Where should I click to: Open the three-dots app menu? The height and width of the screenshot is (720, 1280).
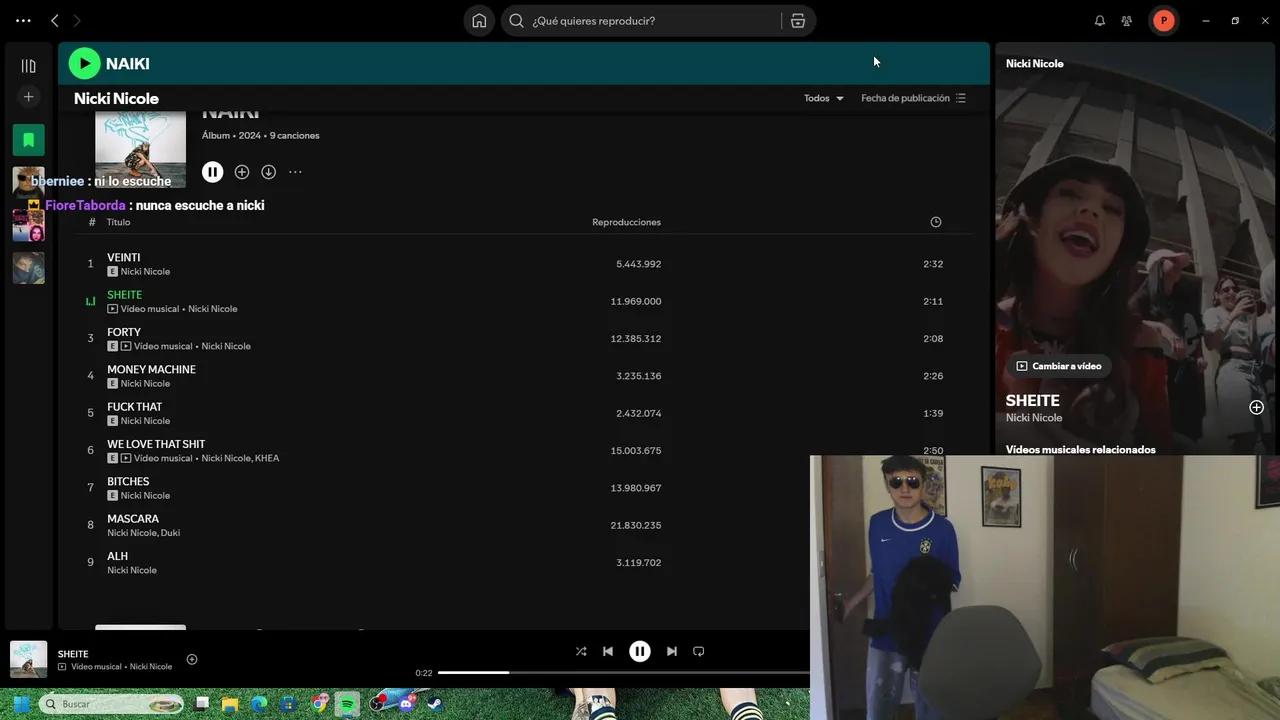23,21
